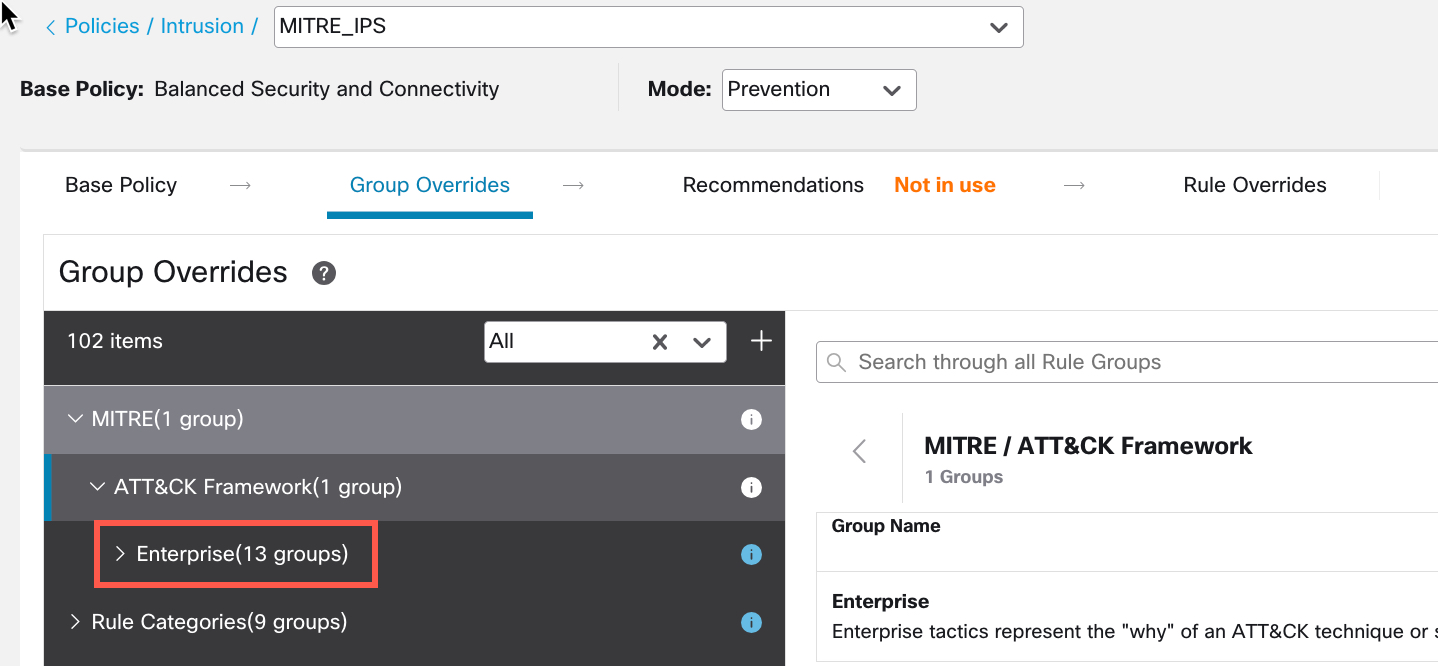Switch to the Rule Overrides tab
Image resolution: width=1438 pixels, height=666 pixels.
point(1254,185)
